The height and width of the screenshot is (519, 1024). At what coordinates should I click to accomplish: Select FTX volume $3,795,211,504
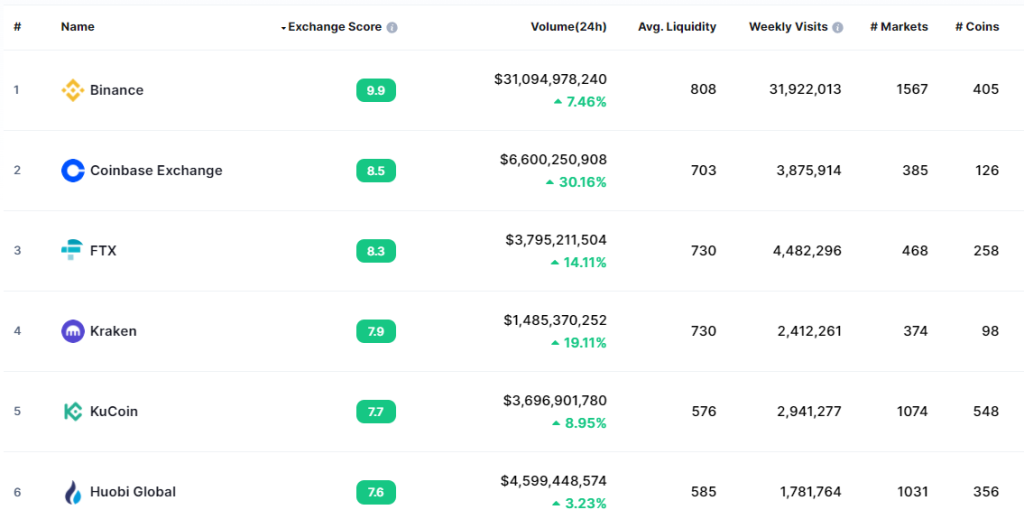556,240
